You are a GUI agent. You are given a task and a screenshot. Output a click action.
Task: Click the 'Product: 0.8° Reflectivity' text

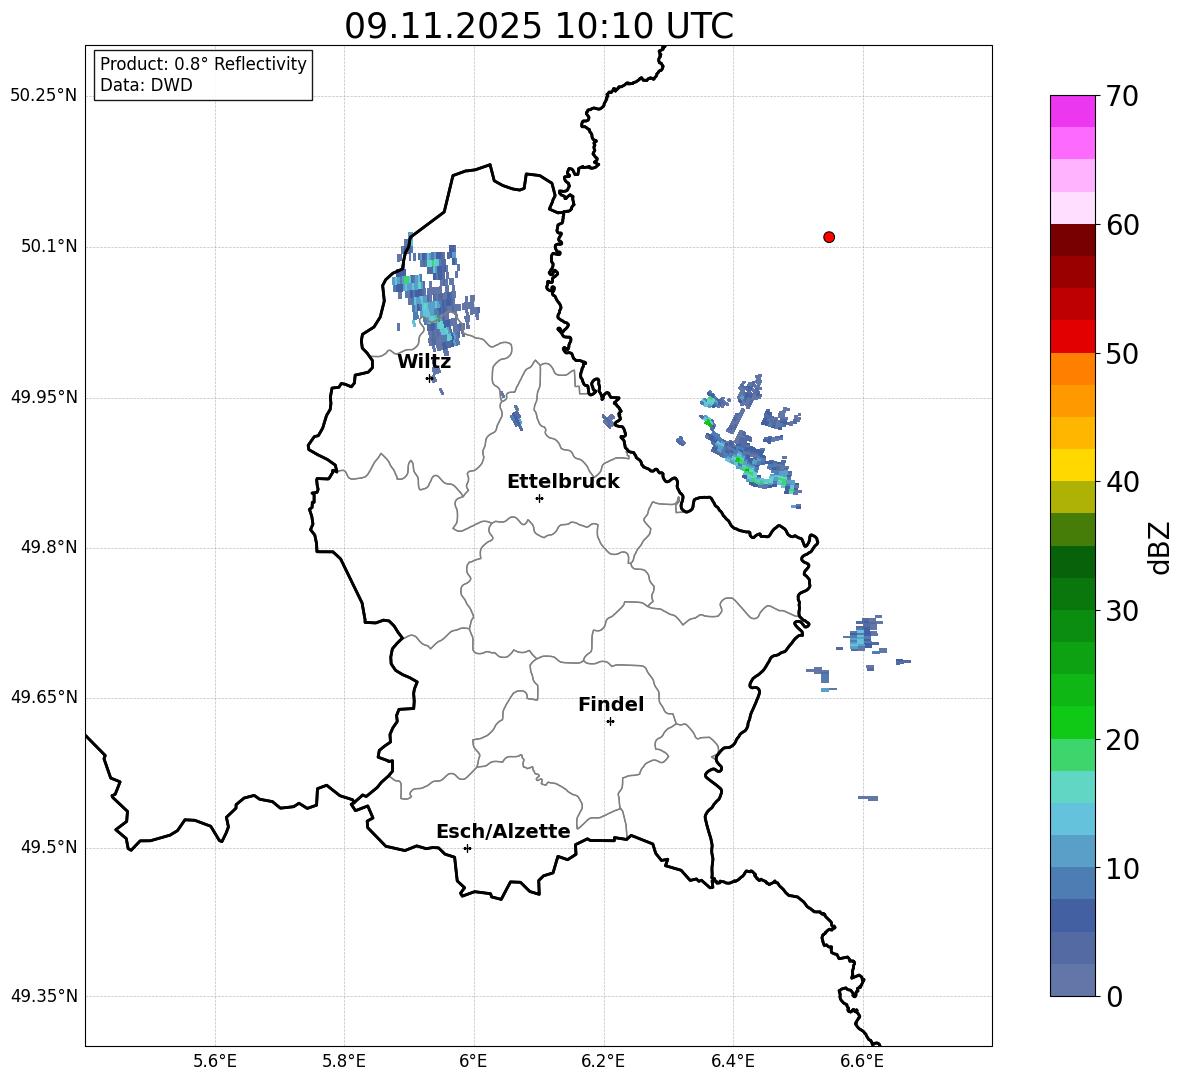click(203, 63)
